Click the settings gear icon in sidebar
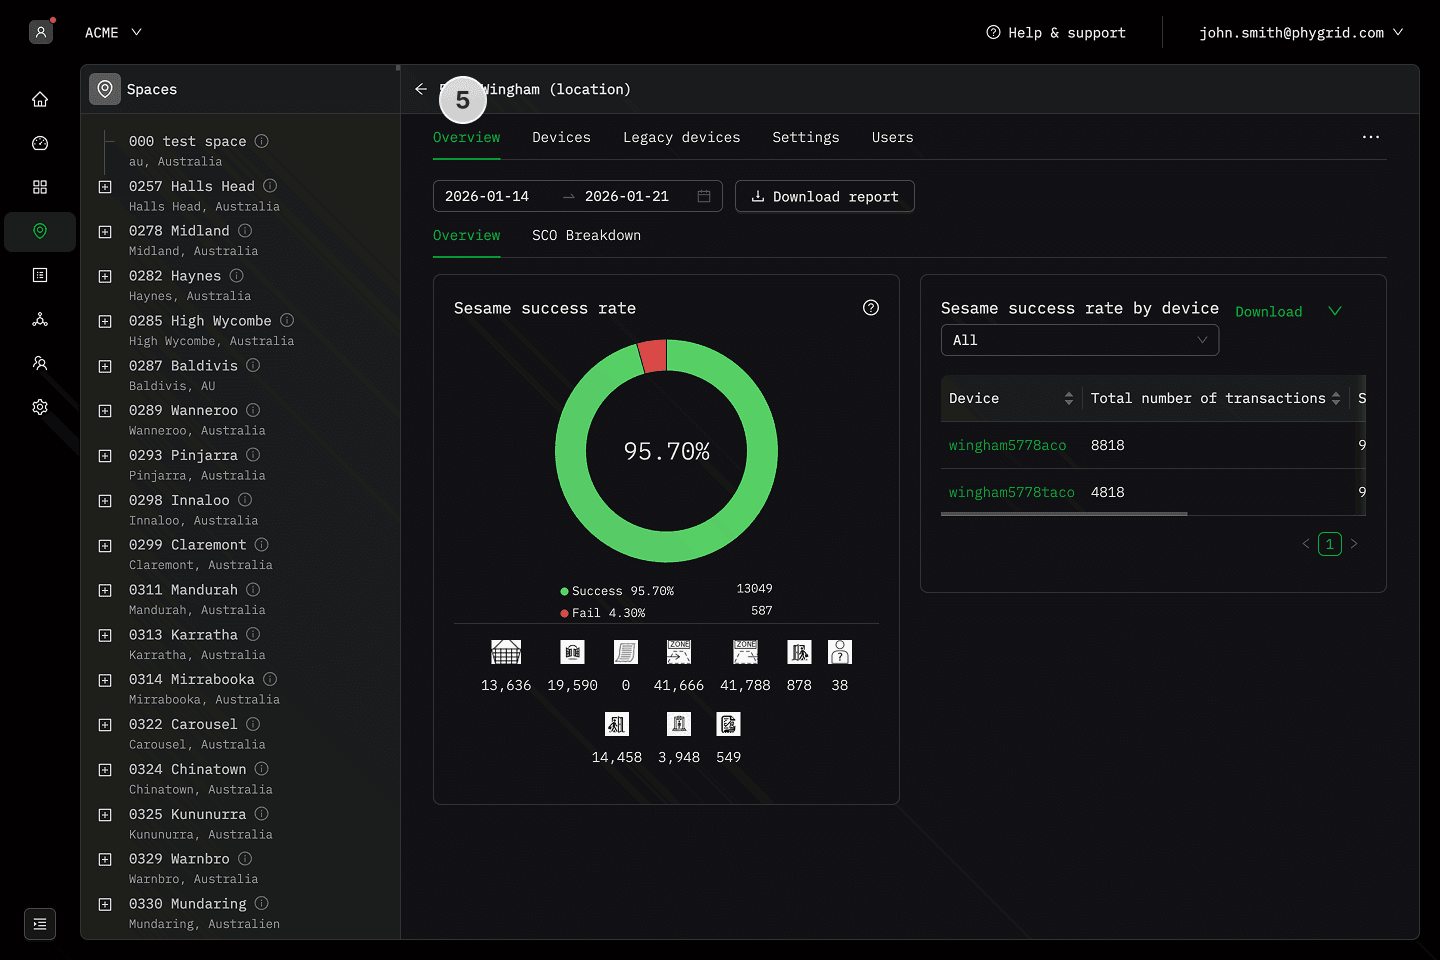This screenshot has width=1440, height=960. pos(40,407)
